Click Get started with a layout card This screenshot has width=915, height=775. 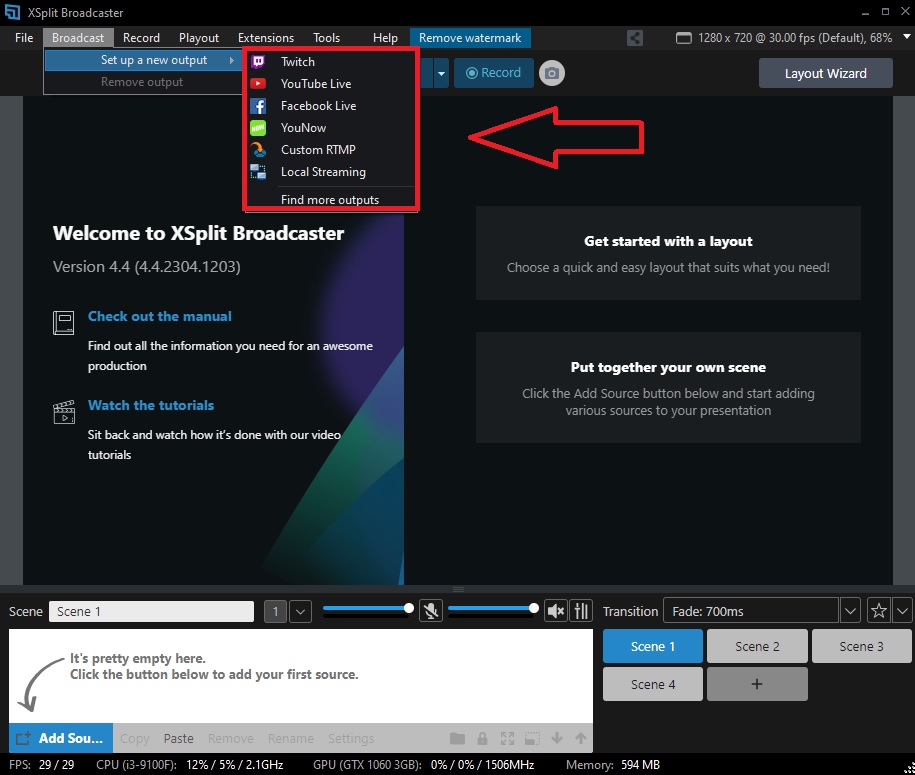click(668, 253)
